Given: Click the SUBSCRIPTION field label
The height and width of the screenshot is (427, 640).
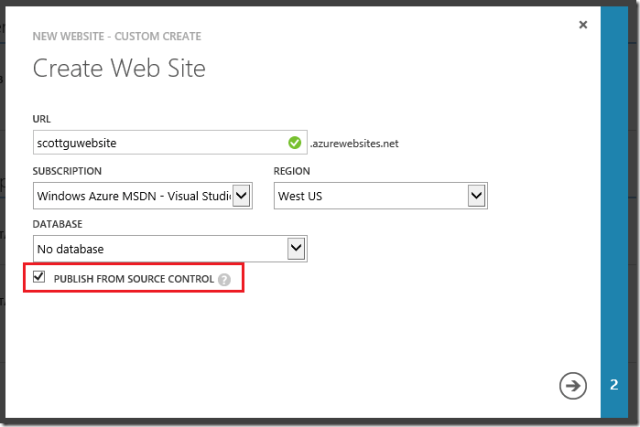Looking at the screenshot, I should (68, 171).
